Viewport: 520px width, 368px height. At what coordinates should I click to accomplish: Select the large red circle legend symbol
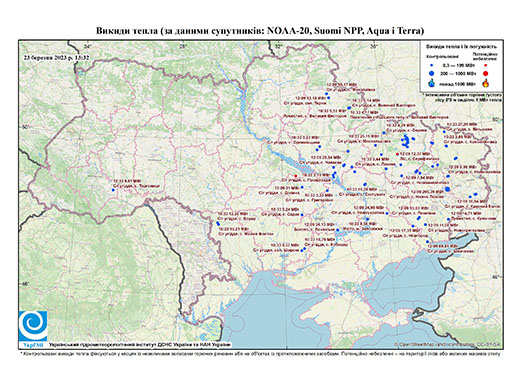tap(486, 73)
